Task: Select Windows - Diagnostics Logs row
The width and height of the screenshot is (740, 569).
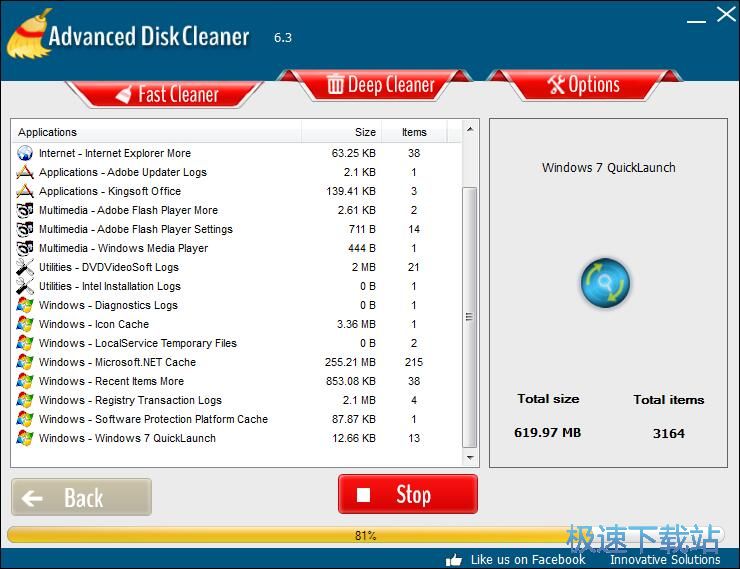Action: 236,305
